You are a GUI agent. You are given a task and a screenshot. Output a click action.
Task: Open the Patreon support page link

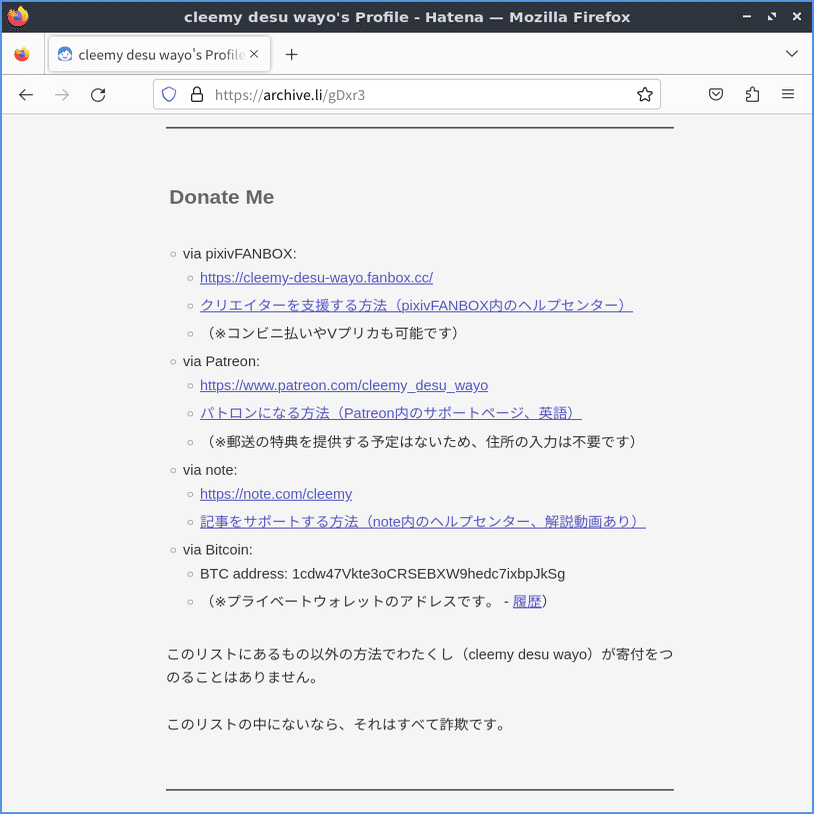pyautogui.click(x=391, y=413)
